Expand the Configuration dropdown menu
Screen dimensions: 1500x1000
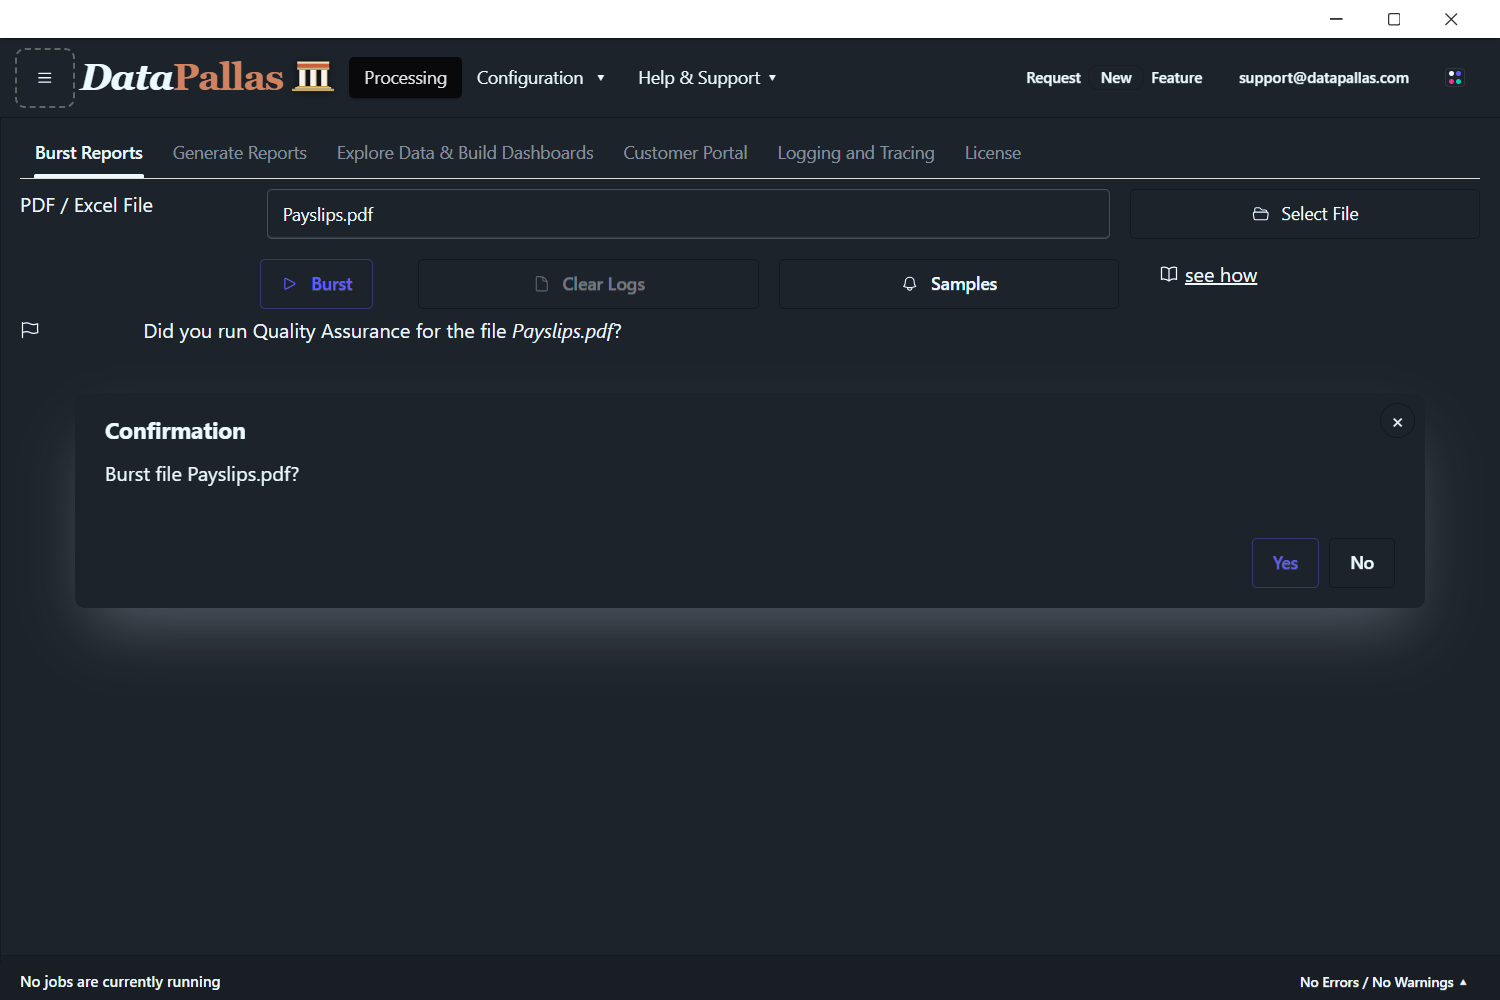540,78
